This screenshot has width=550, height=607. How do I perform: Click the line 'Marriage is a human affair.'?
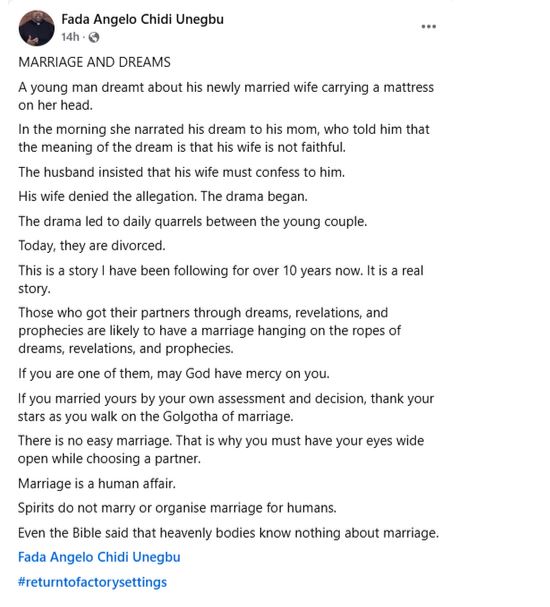(x=97, y=484)
